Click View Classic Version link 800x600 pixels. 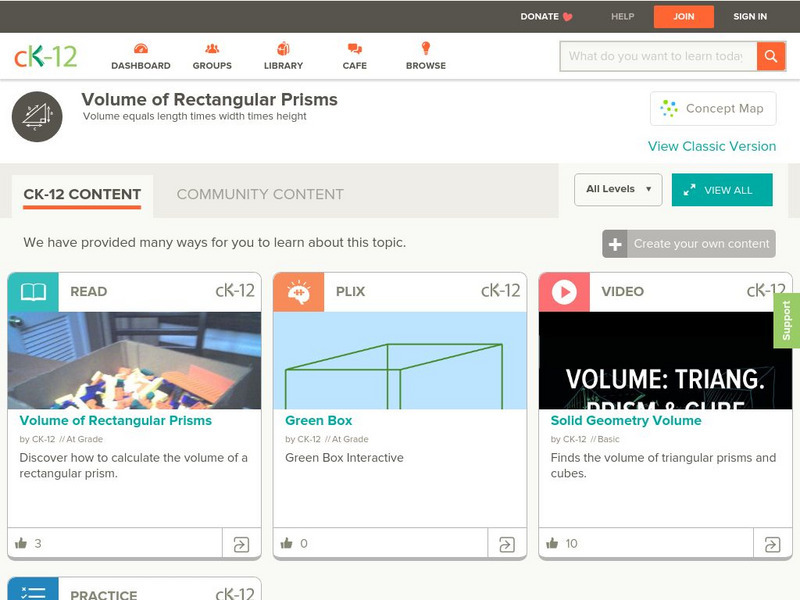712,146
